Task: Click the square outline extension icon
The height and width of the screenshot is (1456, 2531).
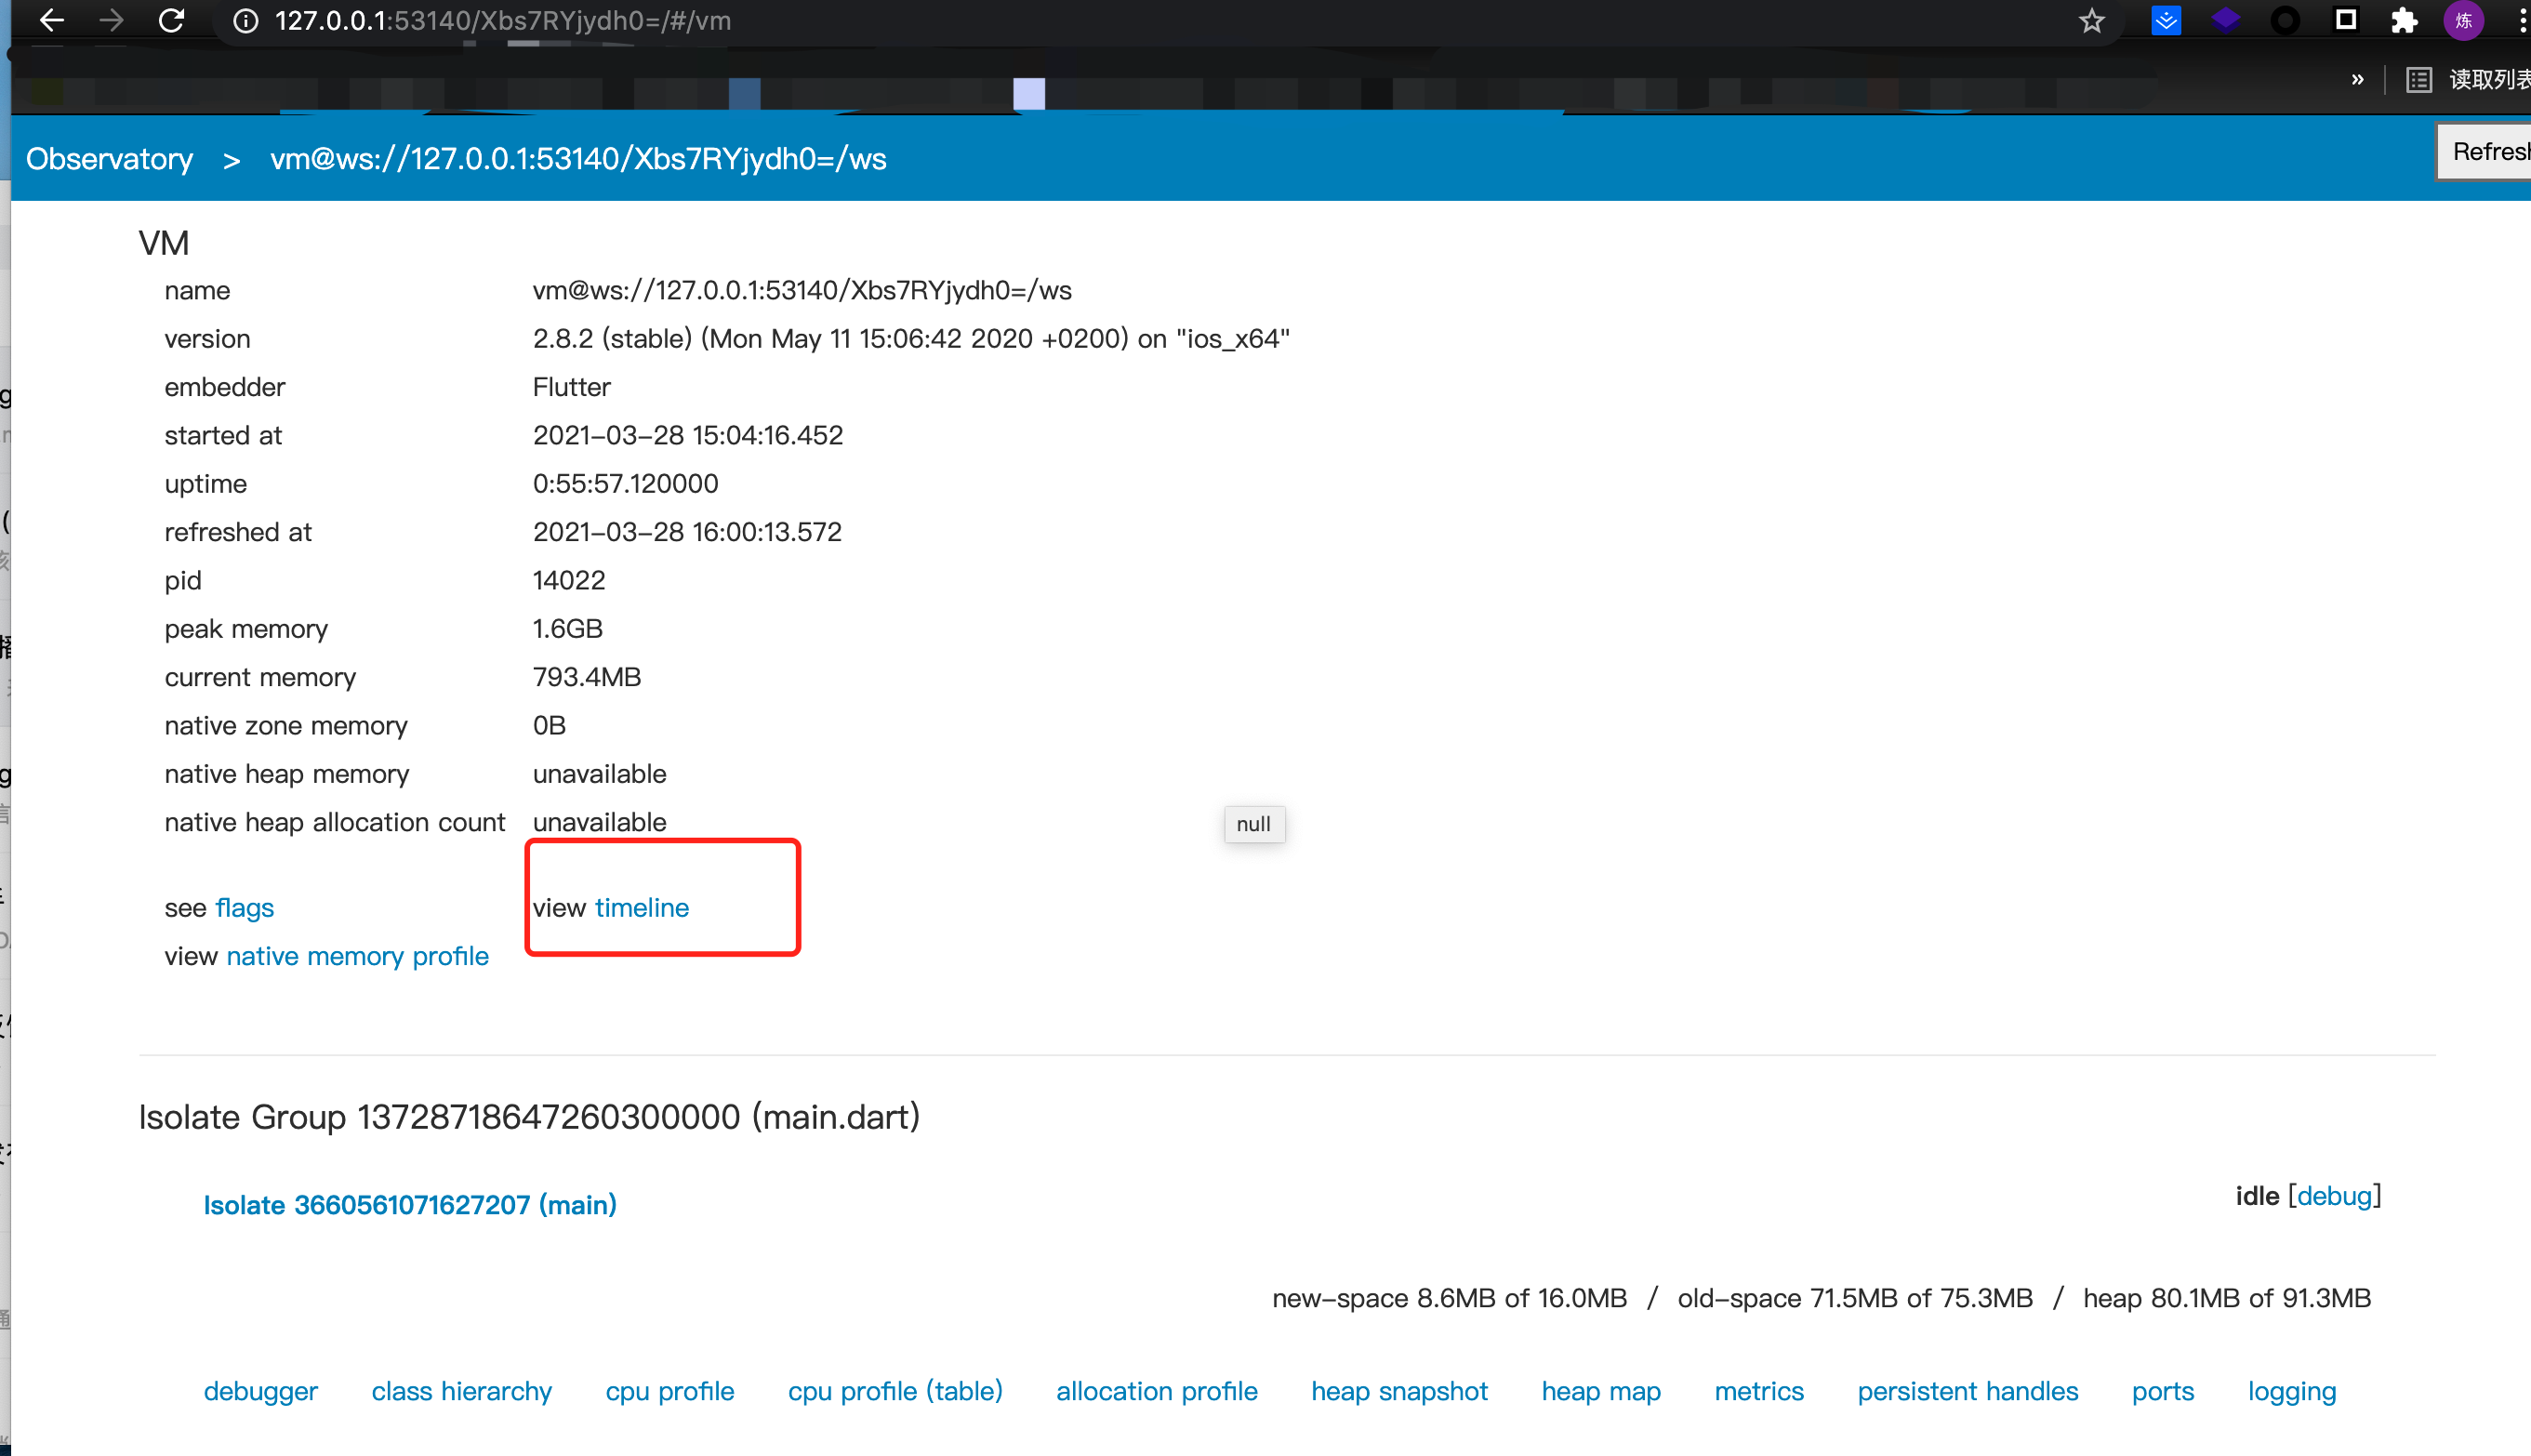Action: coord(2346,20)
